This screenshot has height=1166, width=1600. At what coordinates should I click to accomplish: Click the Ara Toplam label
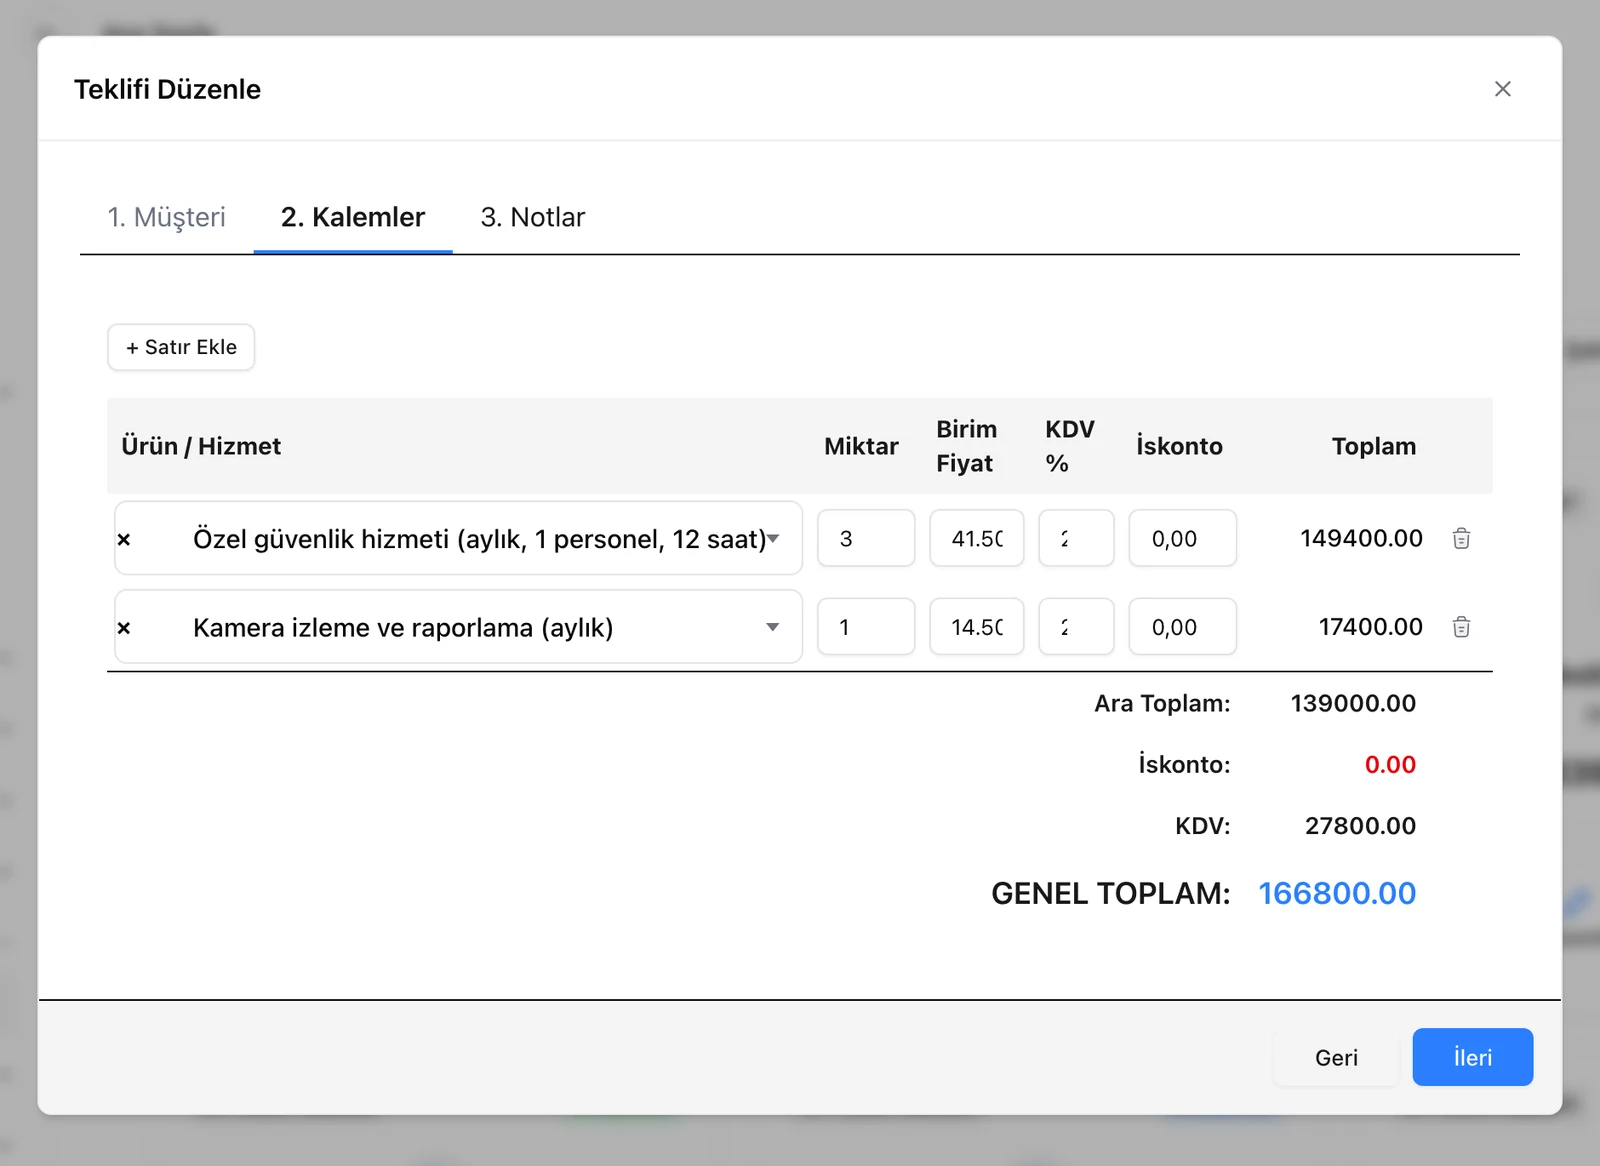click(x=1162, y=703)
